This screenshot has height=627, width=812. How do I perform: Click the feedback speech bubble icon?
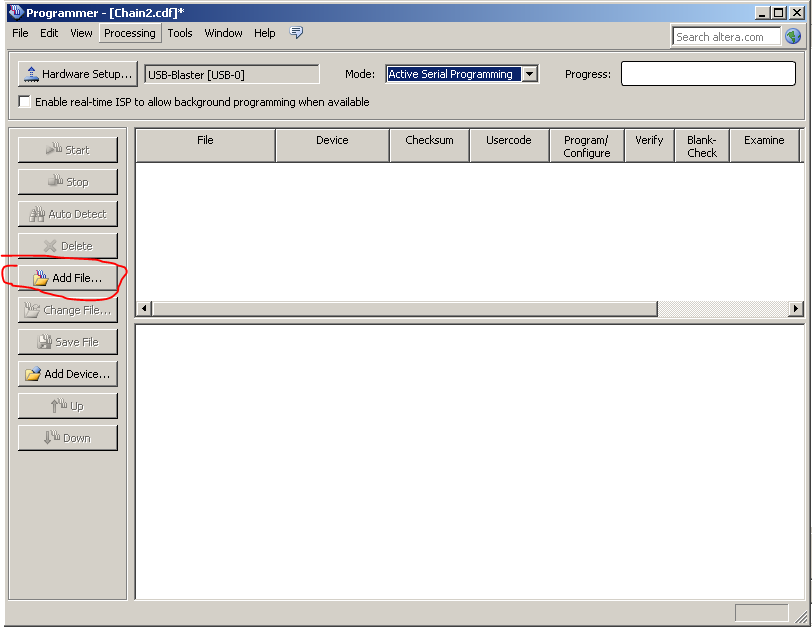[x=296, y=33]
